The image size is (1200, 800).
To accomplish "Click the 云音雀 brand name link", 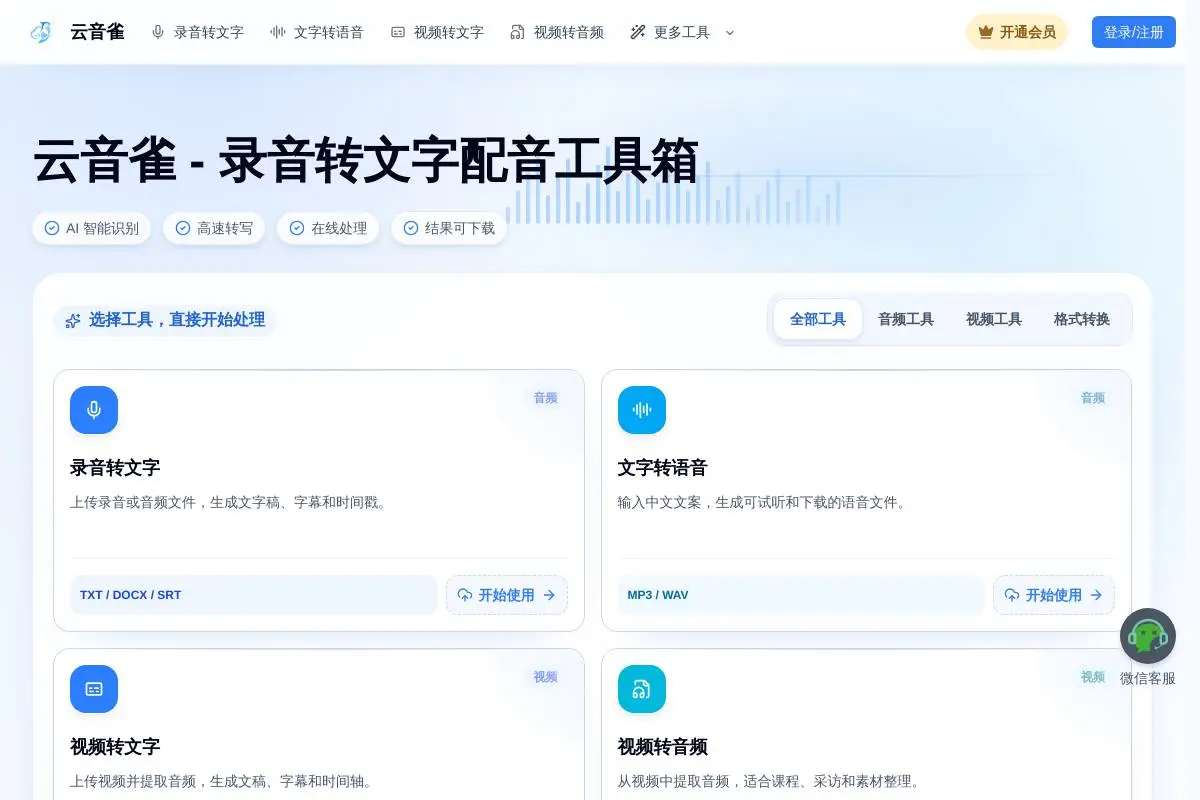I will point(97,32).
